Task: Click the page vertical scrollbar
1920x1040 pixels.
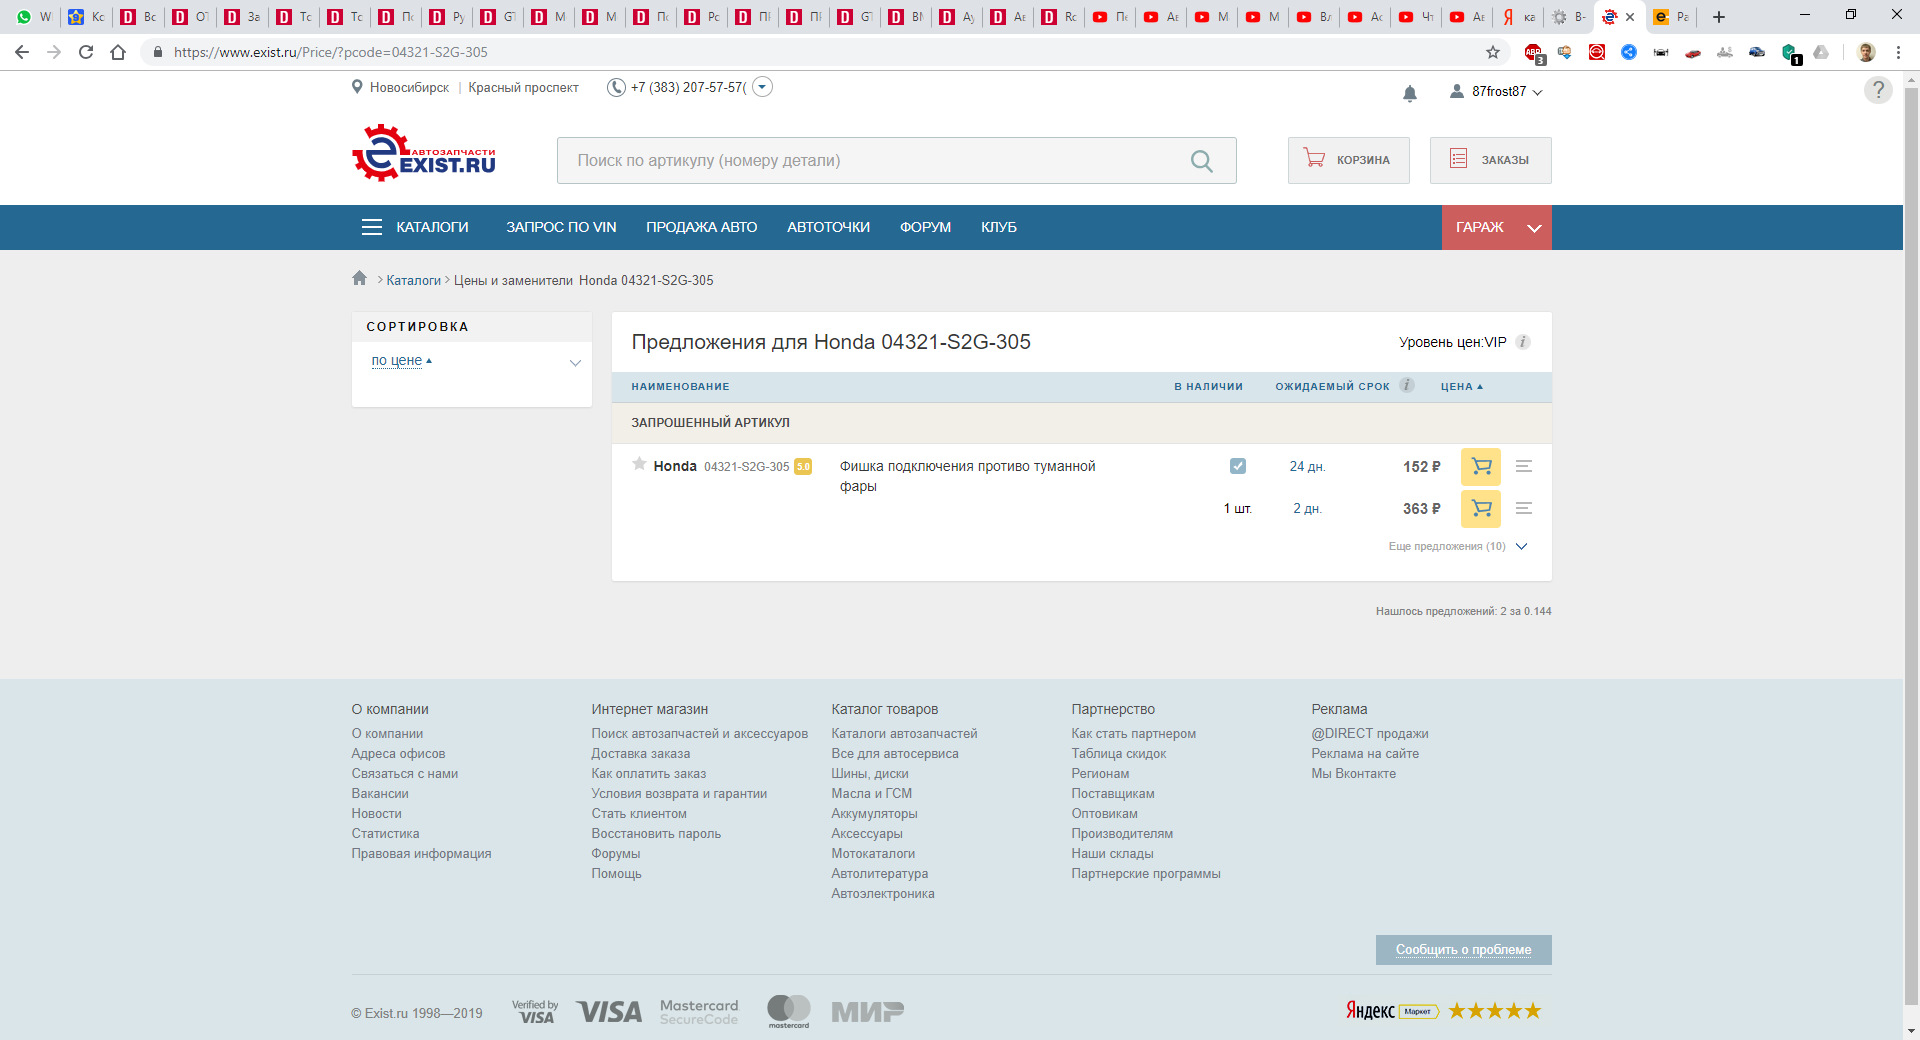Action: point(1911,545)
